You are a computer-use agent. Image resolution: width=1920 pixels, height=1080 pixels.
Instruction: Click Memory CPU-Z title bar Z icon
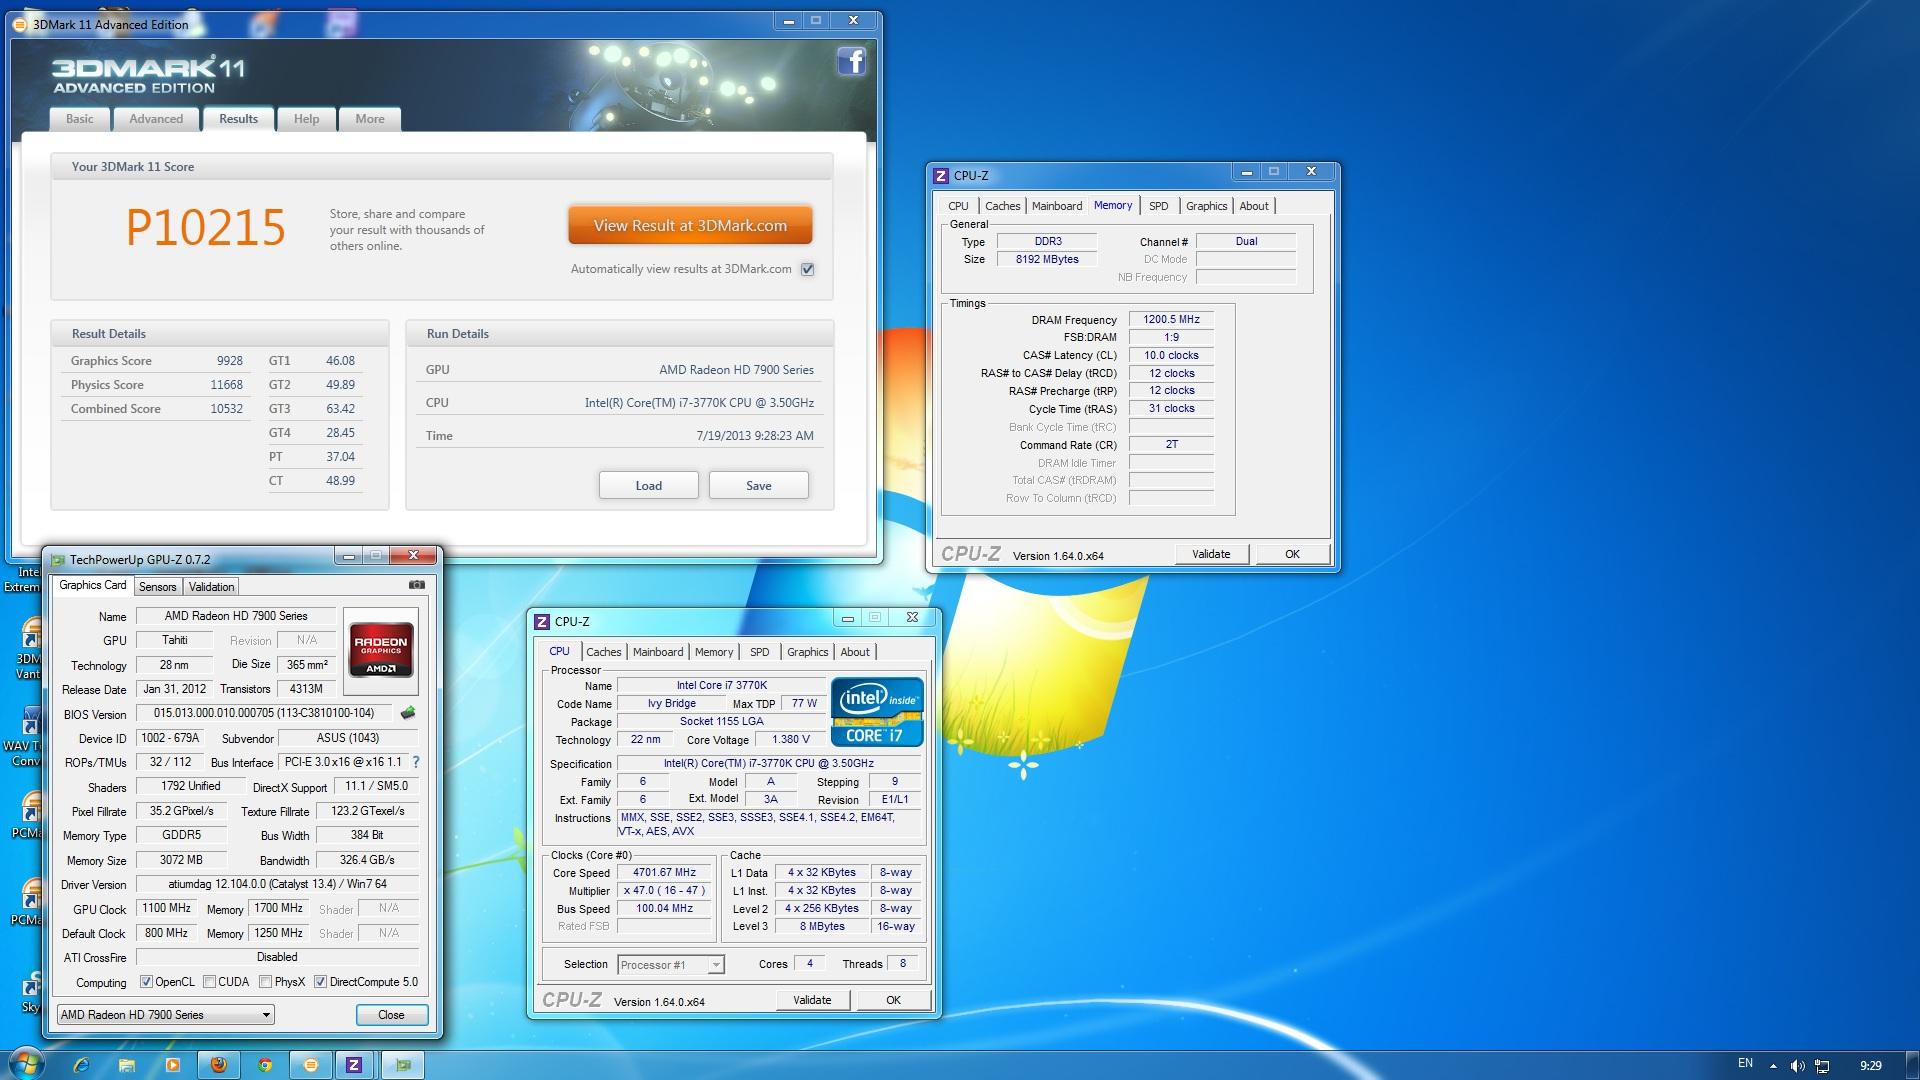[x=940, y=175]
